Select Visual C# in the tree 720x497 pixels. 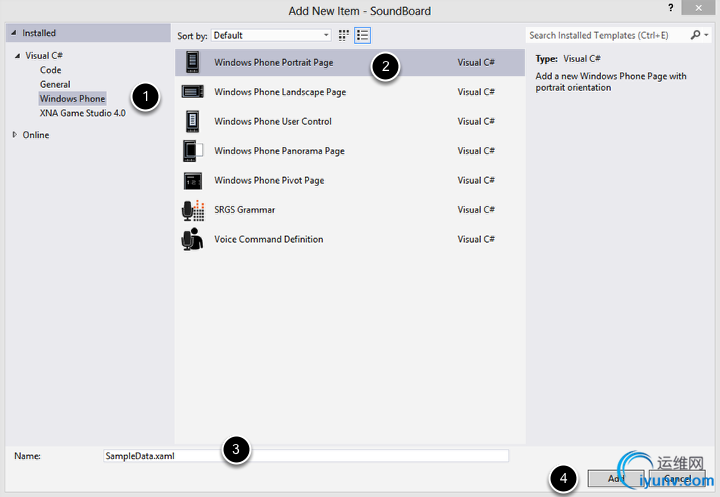(44, 56)
